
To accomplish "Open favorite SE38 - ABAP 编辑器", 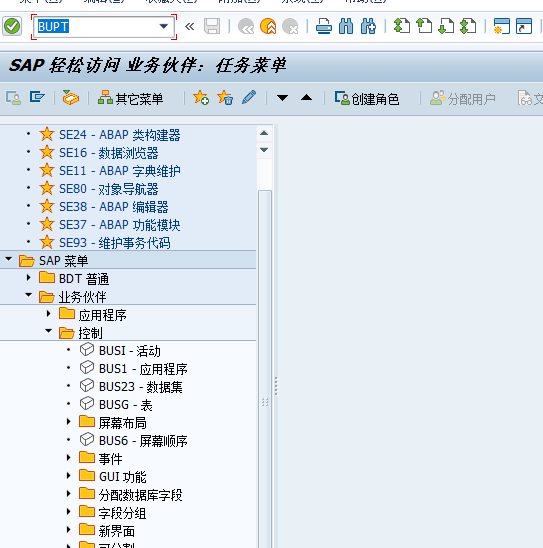I will click(x=114, y=207).
